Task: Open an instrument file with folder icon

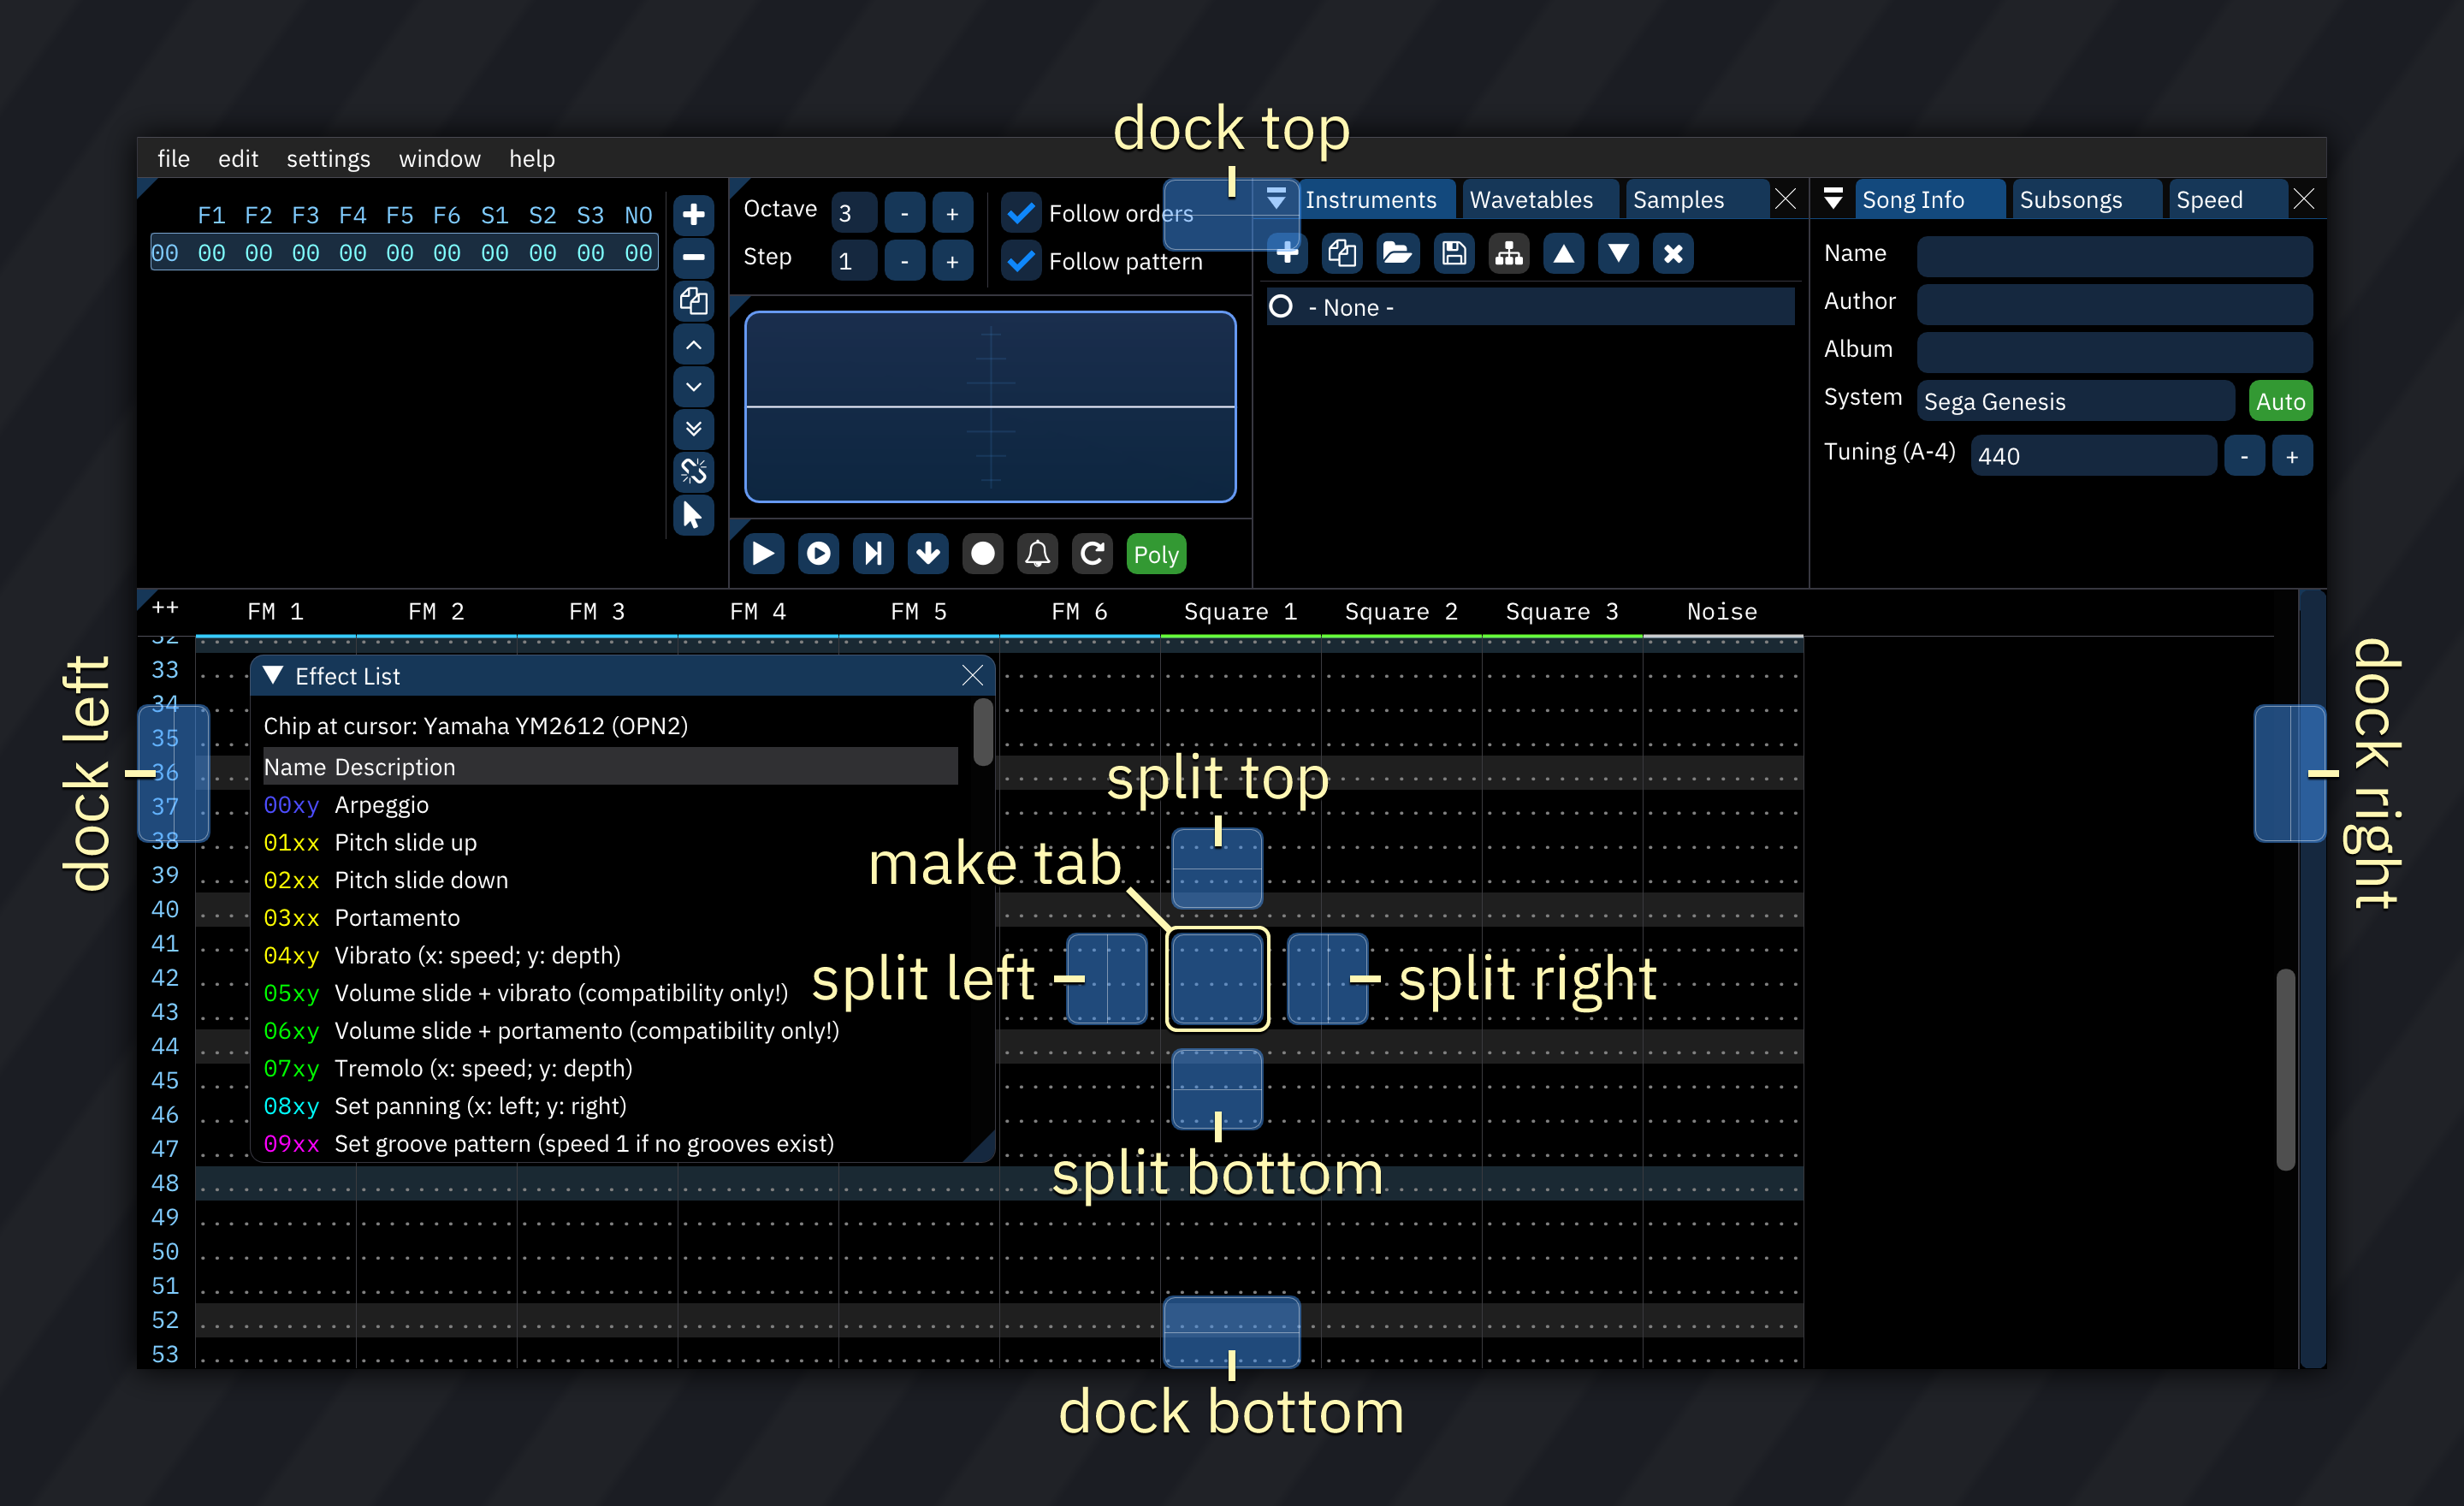Action: pyautogui.click(x=1396, y=253)
